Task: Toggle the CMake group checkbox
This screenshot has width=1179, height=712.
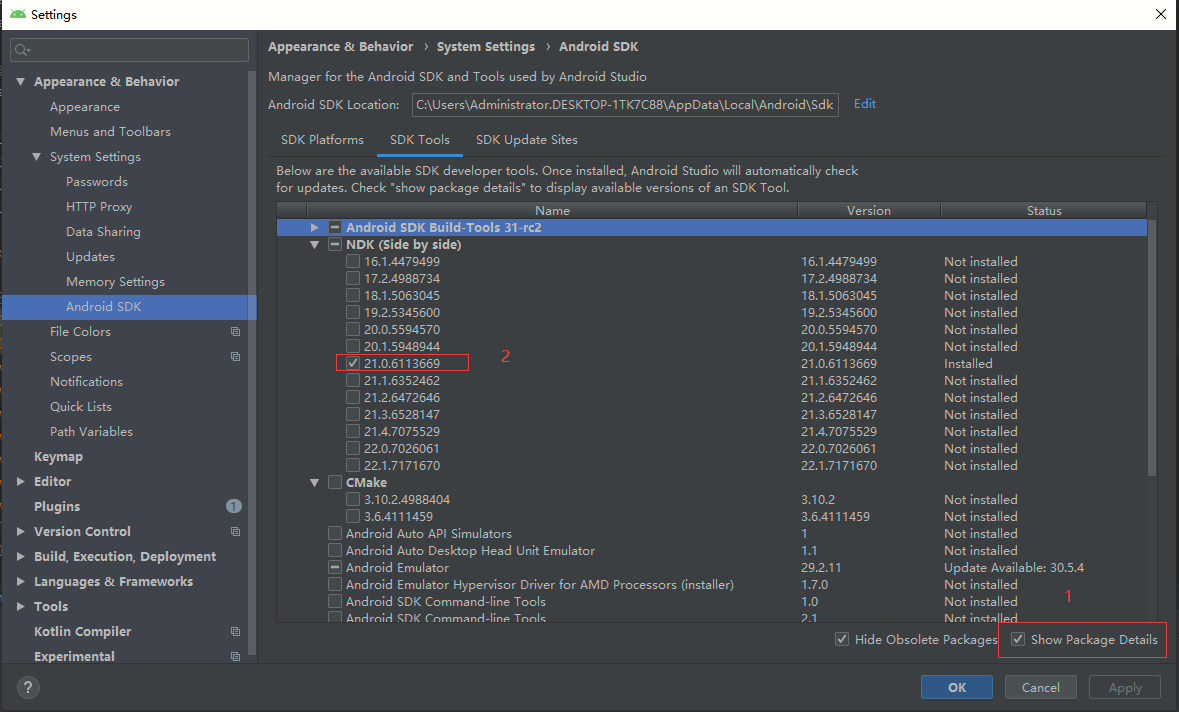Action: tap(335, 483)
